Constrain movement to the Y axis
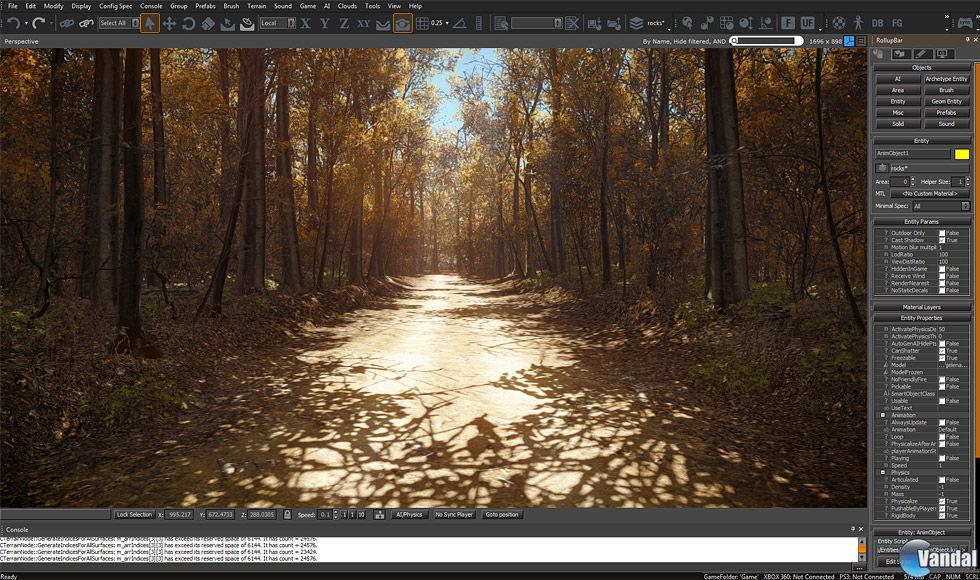The height and width of the screenshot is (580, 980). pyautogui.click(x=324, y=24)
